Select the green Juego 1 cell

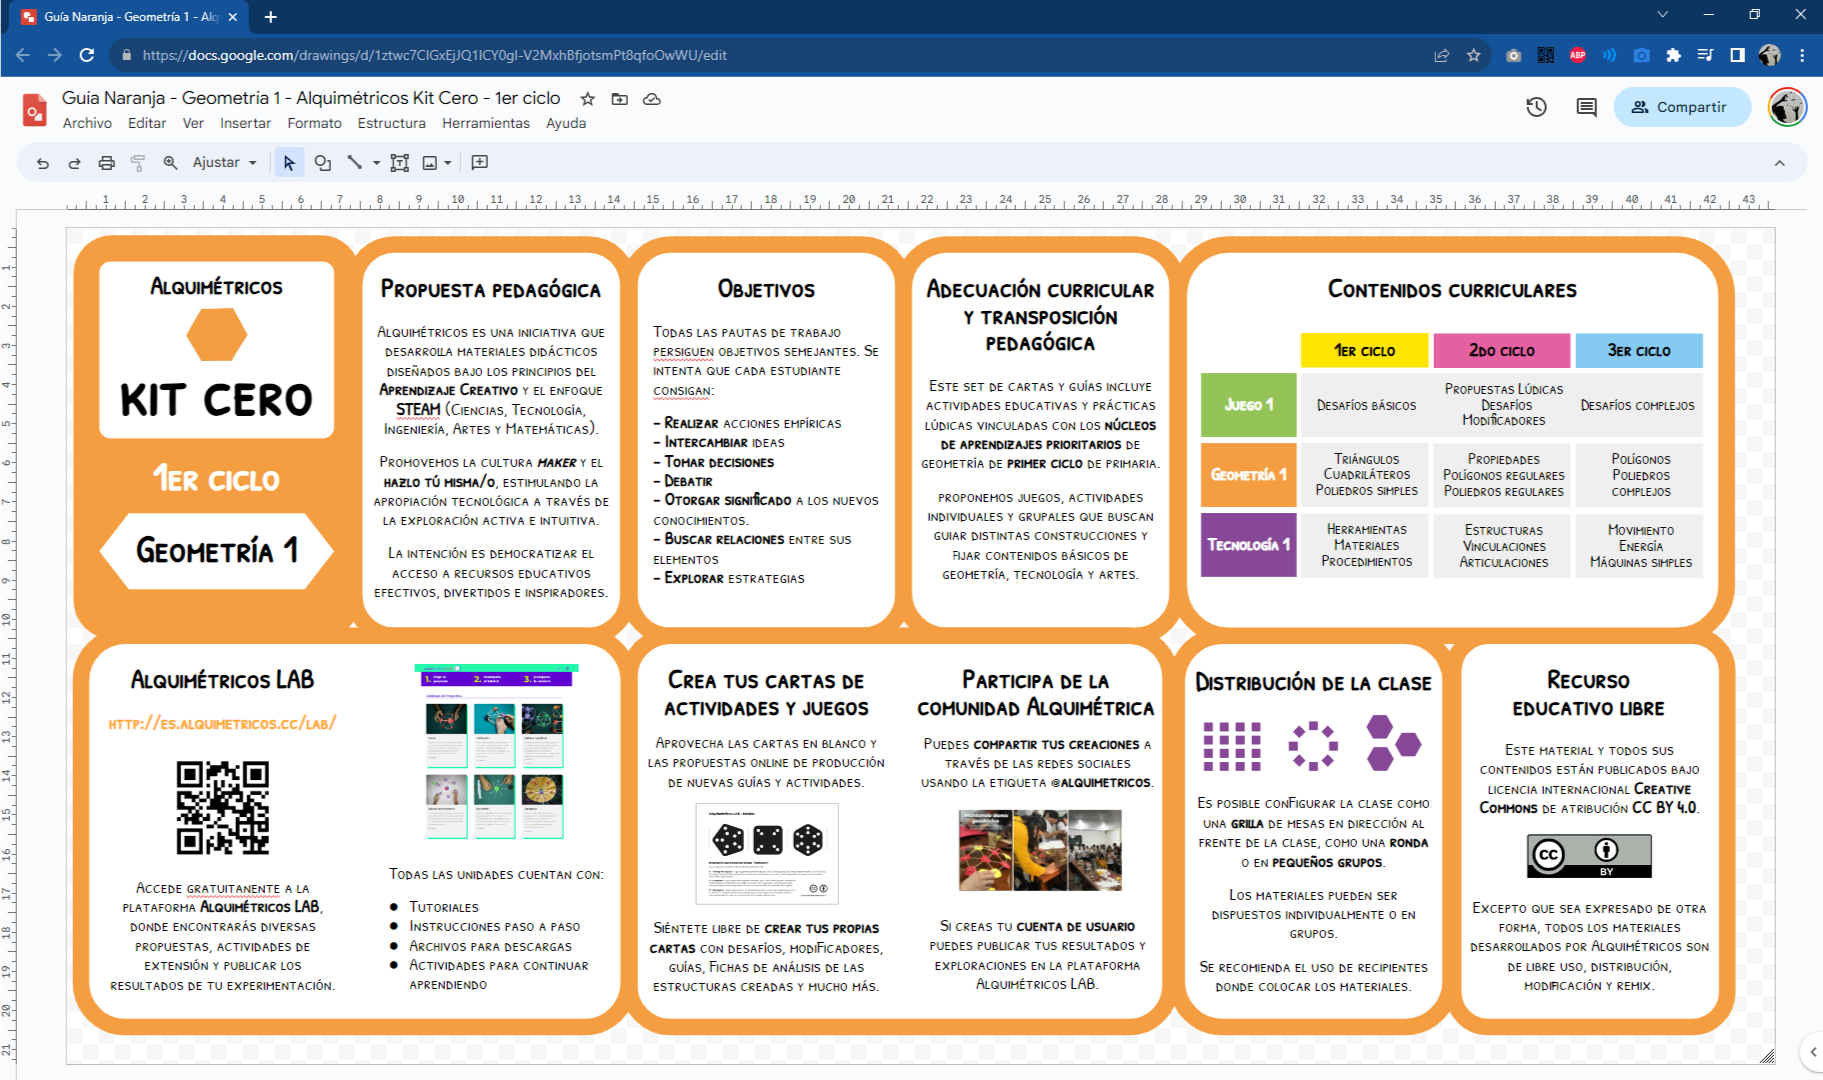tap(1248, 405)
